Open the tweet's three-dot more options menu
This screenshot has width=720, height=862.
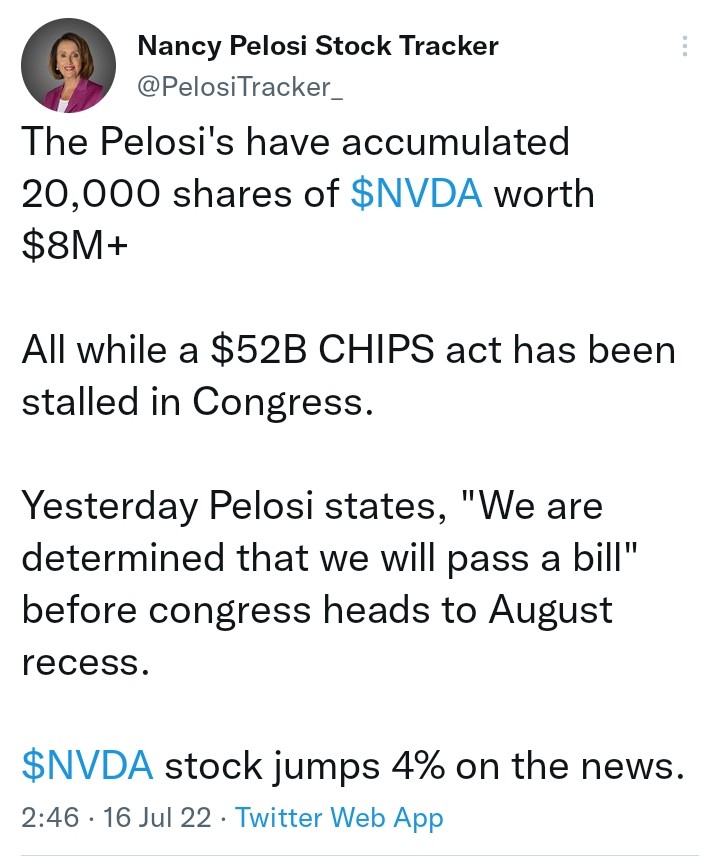point(685,47)
